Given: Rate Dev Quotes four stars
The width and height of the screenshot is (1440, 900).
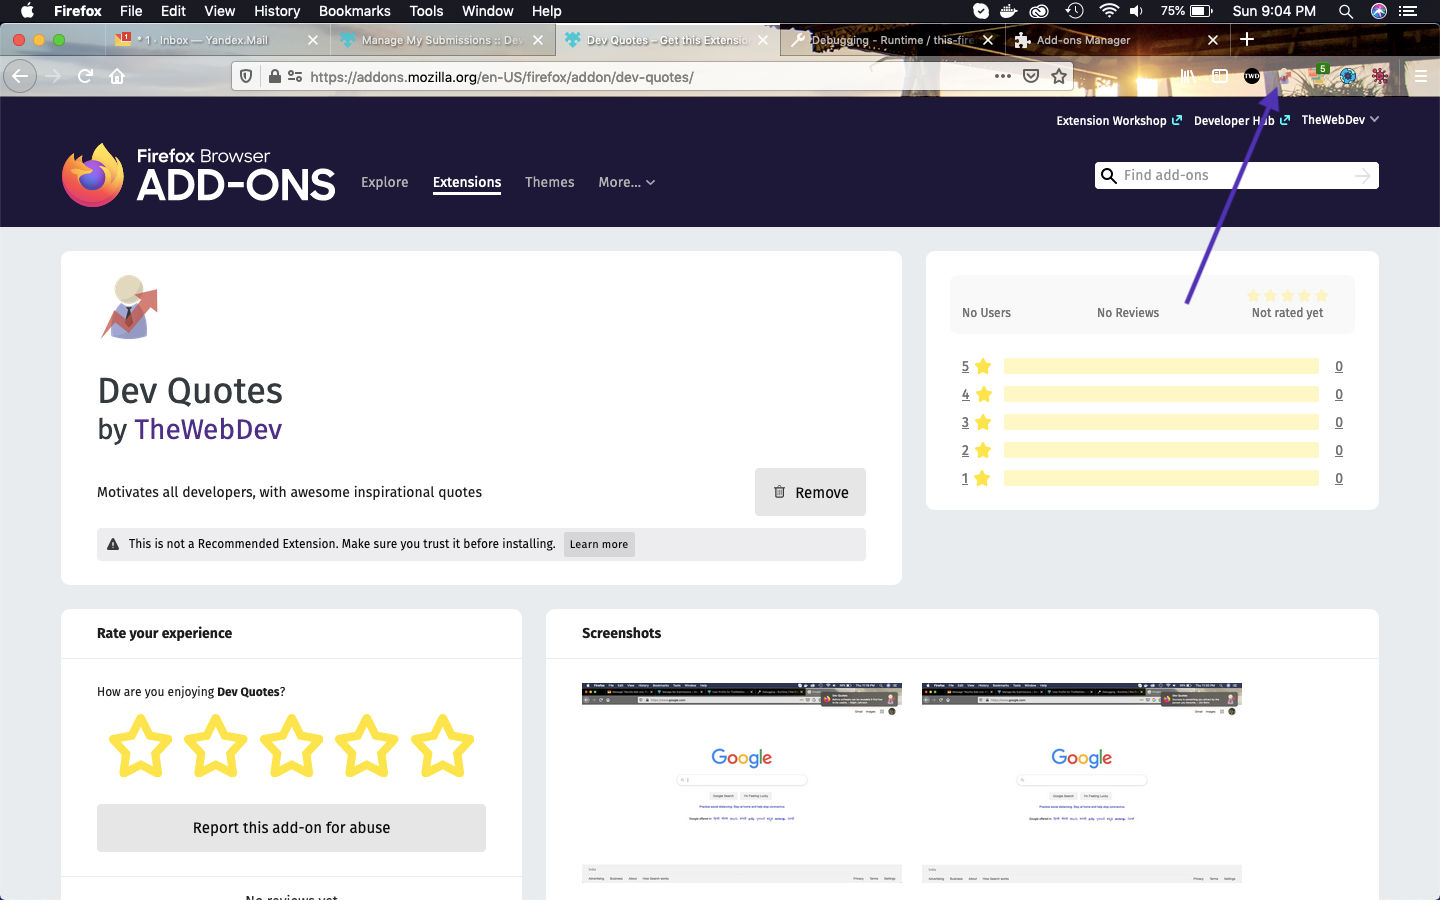Looking at the screenshot, I should tap(367, 746).
